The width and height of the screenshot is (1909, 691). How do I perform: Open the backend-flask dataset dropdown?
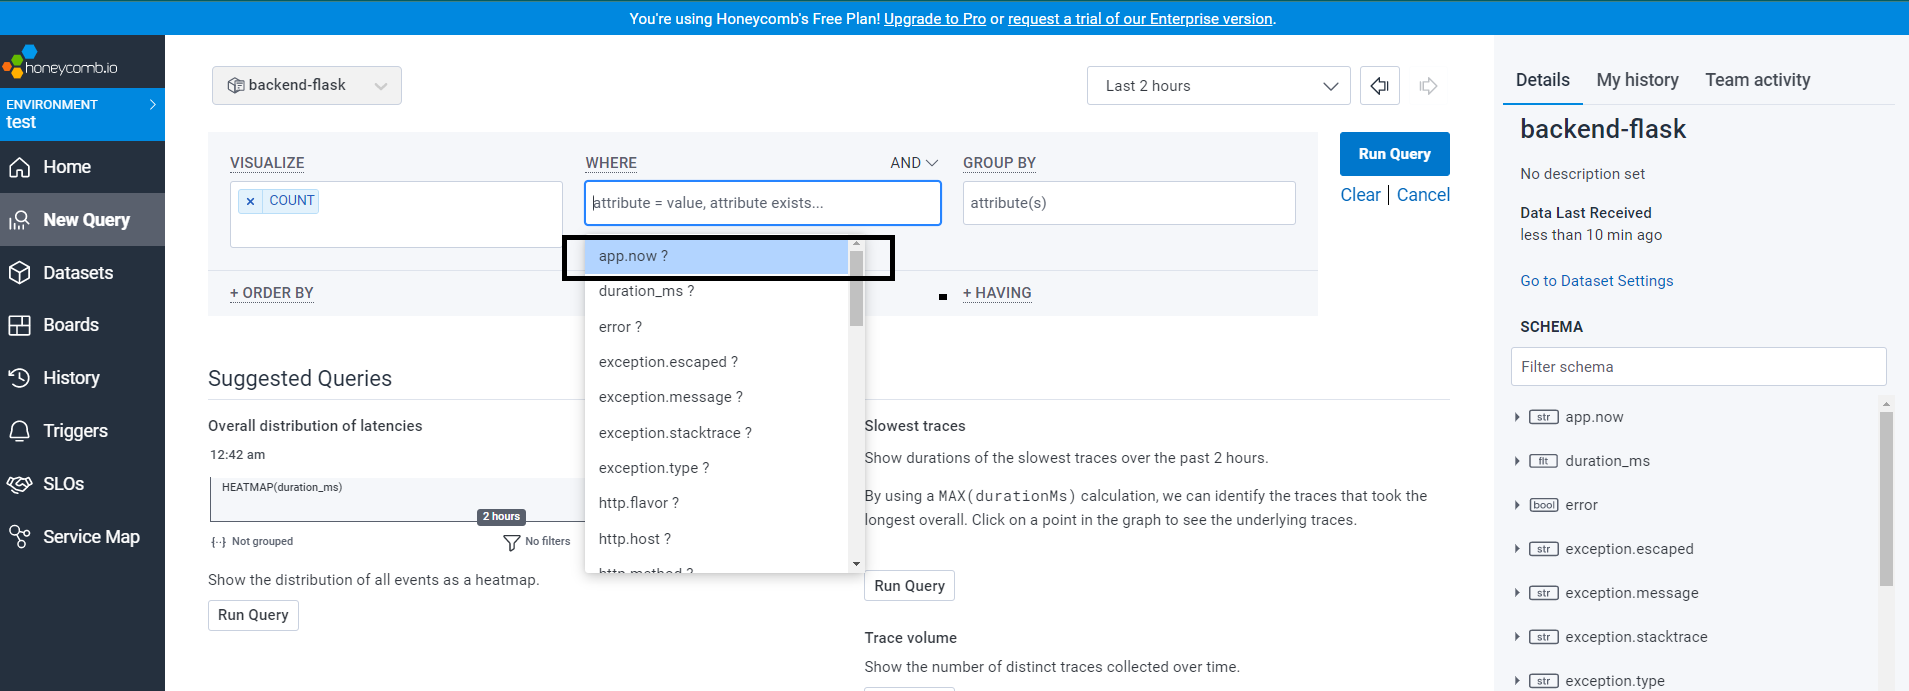[x=307, y=86]
